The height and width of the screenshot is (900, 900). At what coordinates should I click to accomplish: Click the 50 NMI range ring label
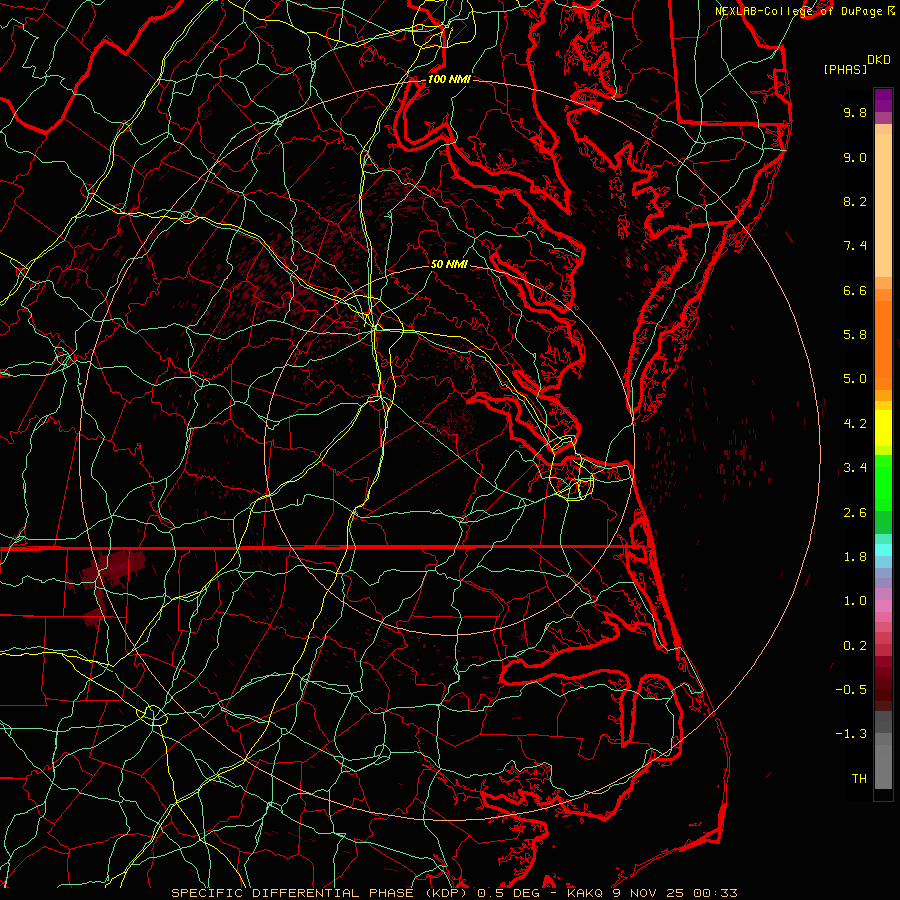pyautogui.click(x=449, y=264)
